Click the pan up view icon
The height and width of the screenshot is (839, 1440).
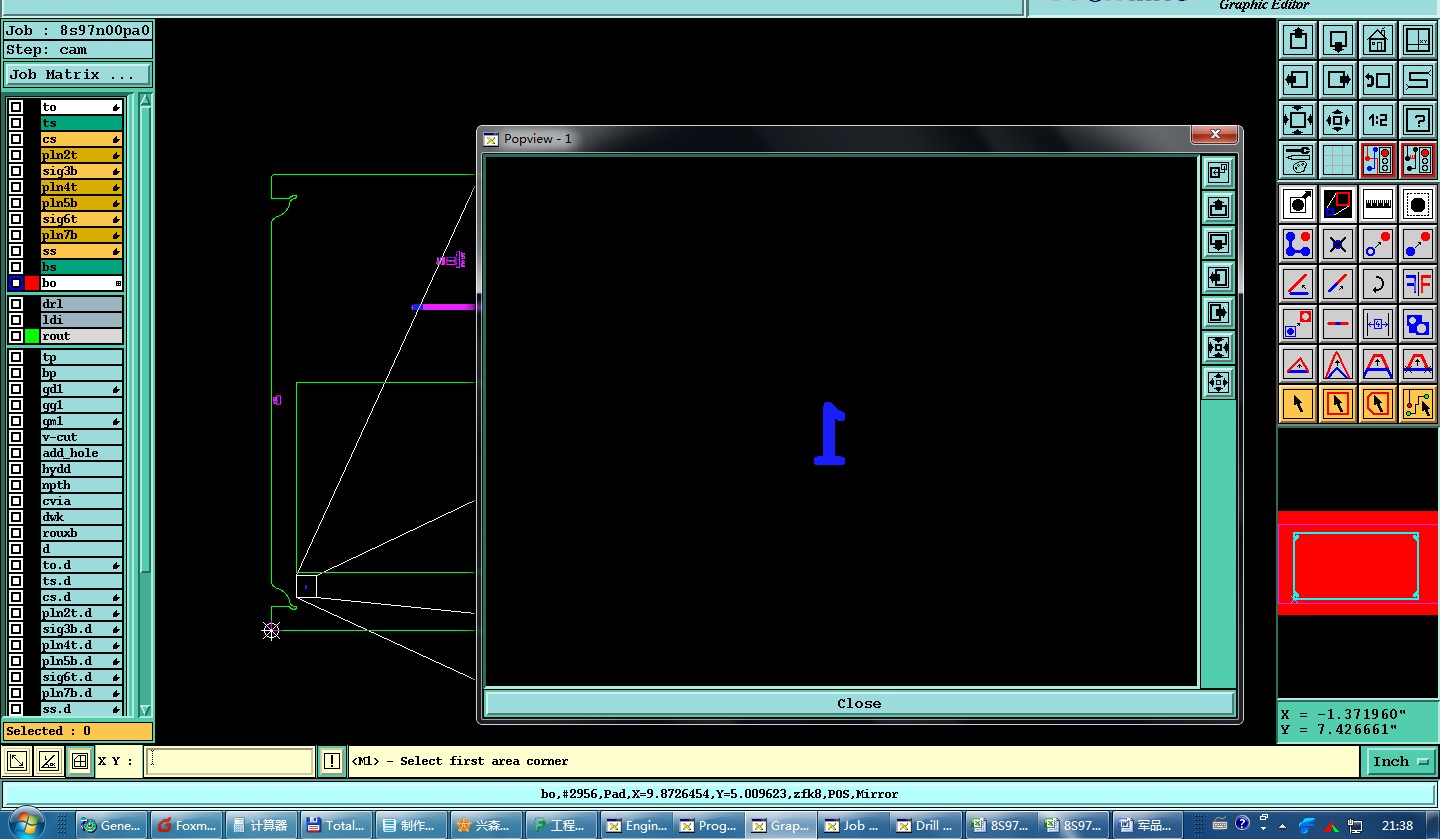[x=1298, y=40]
